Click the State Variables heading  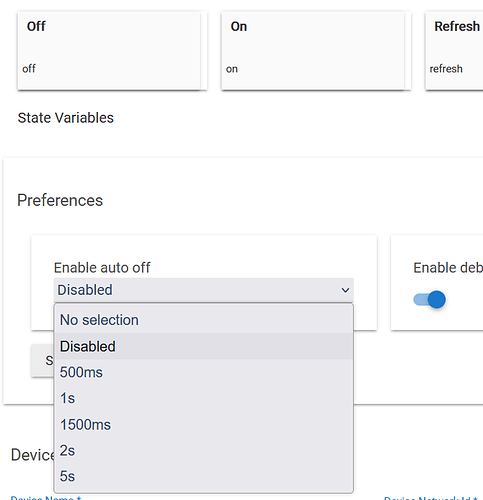[x=66, y=118]
